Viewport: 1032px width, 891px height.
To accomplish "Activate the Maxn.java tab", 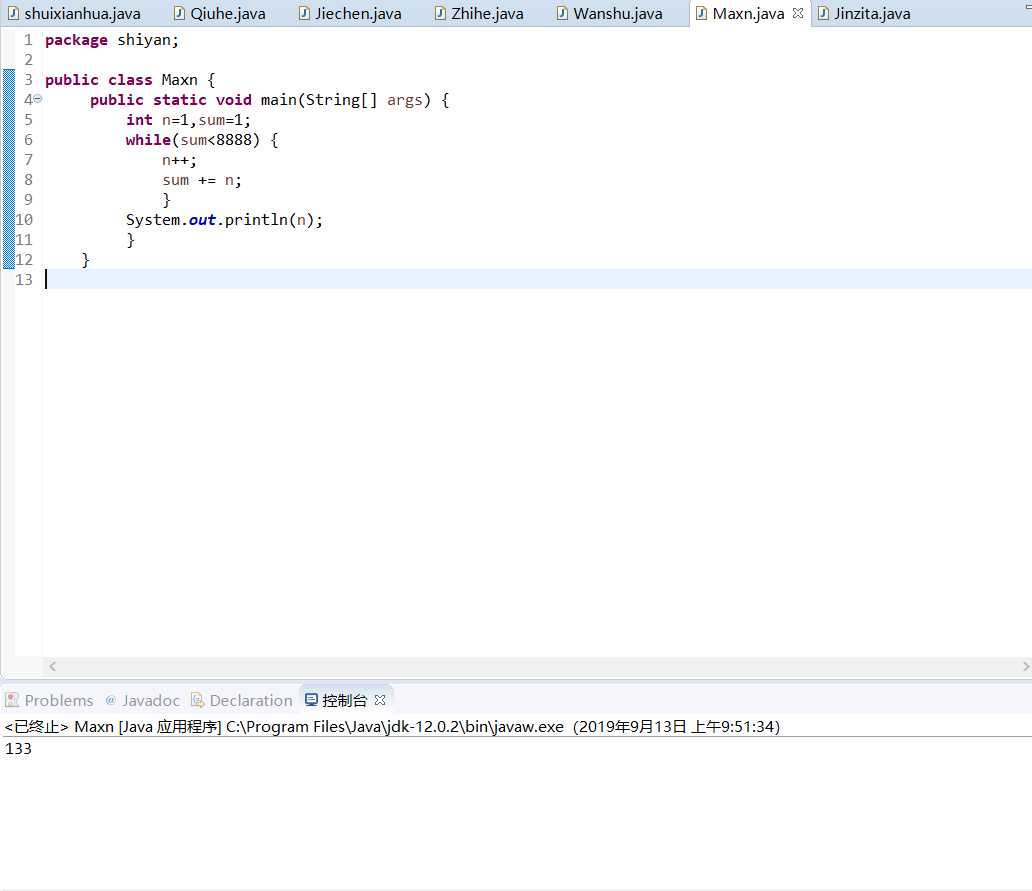I will pos(748,13).
